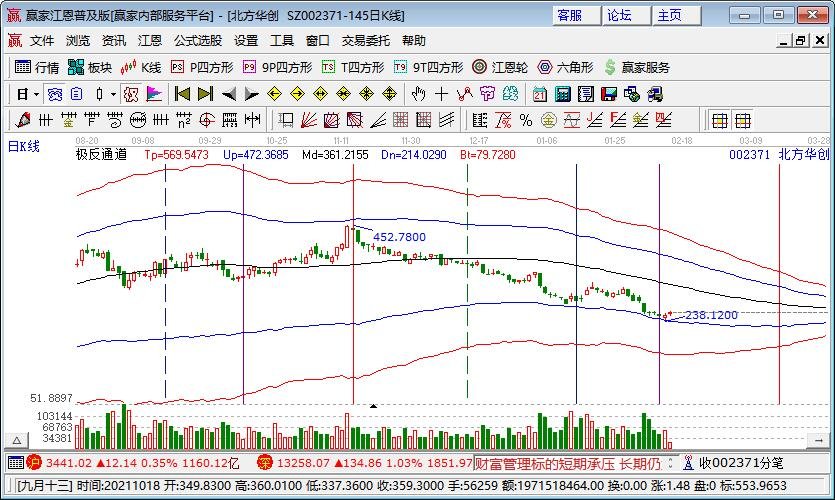Open the 公式选股 menu
This screenshot has height=500, width=835.
[198, 40]
